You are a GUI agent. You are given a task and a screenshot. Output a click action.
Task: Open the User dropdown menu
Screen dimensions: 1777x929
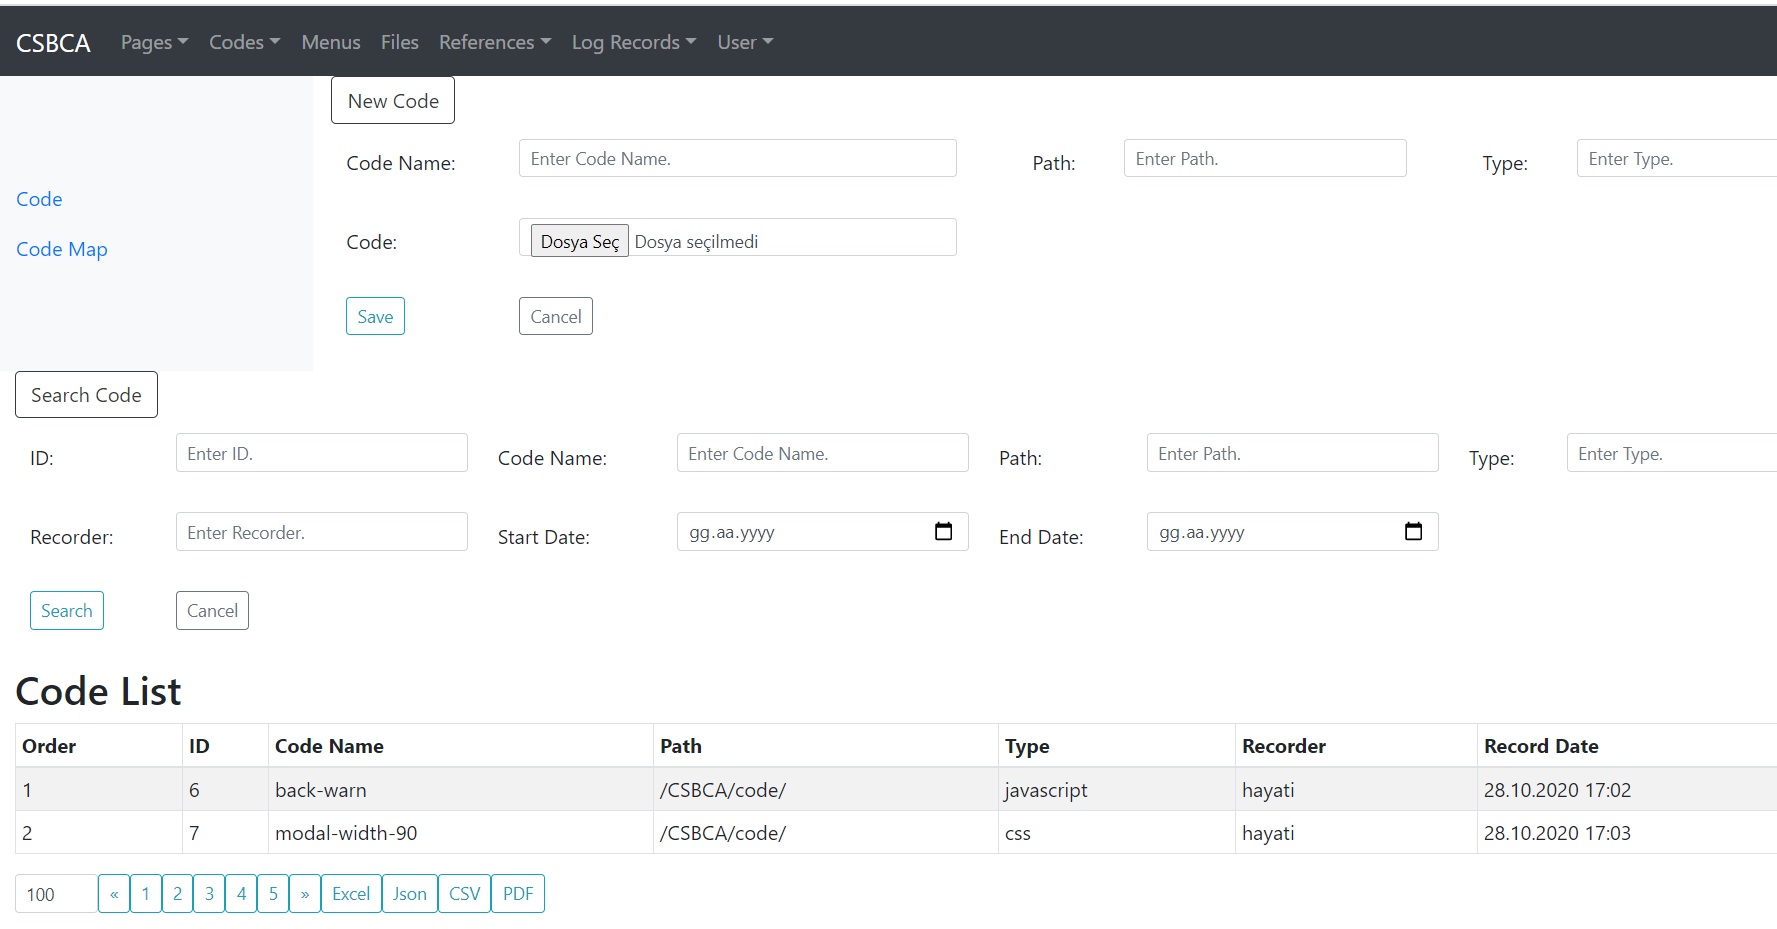pyautogui.click(x=745, y=42)
